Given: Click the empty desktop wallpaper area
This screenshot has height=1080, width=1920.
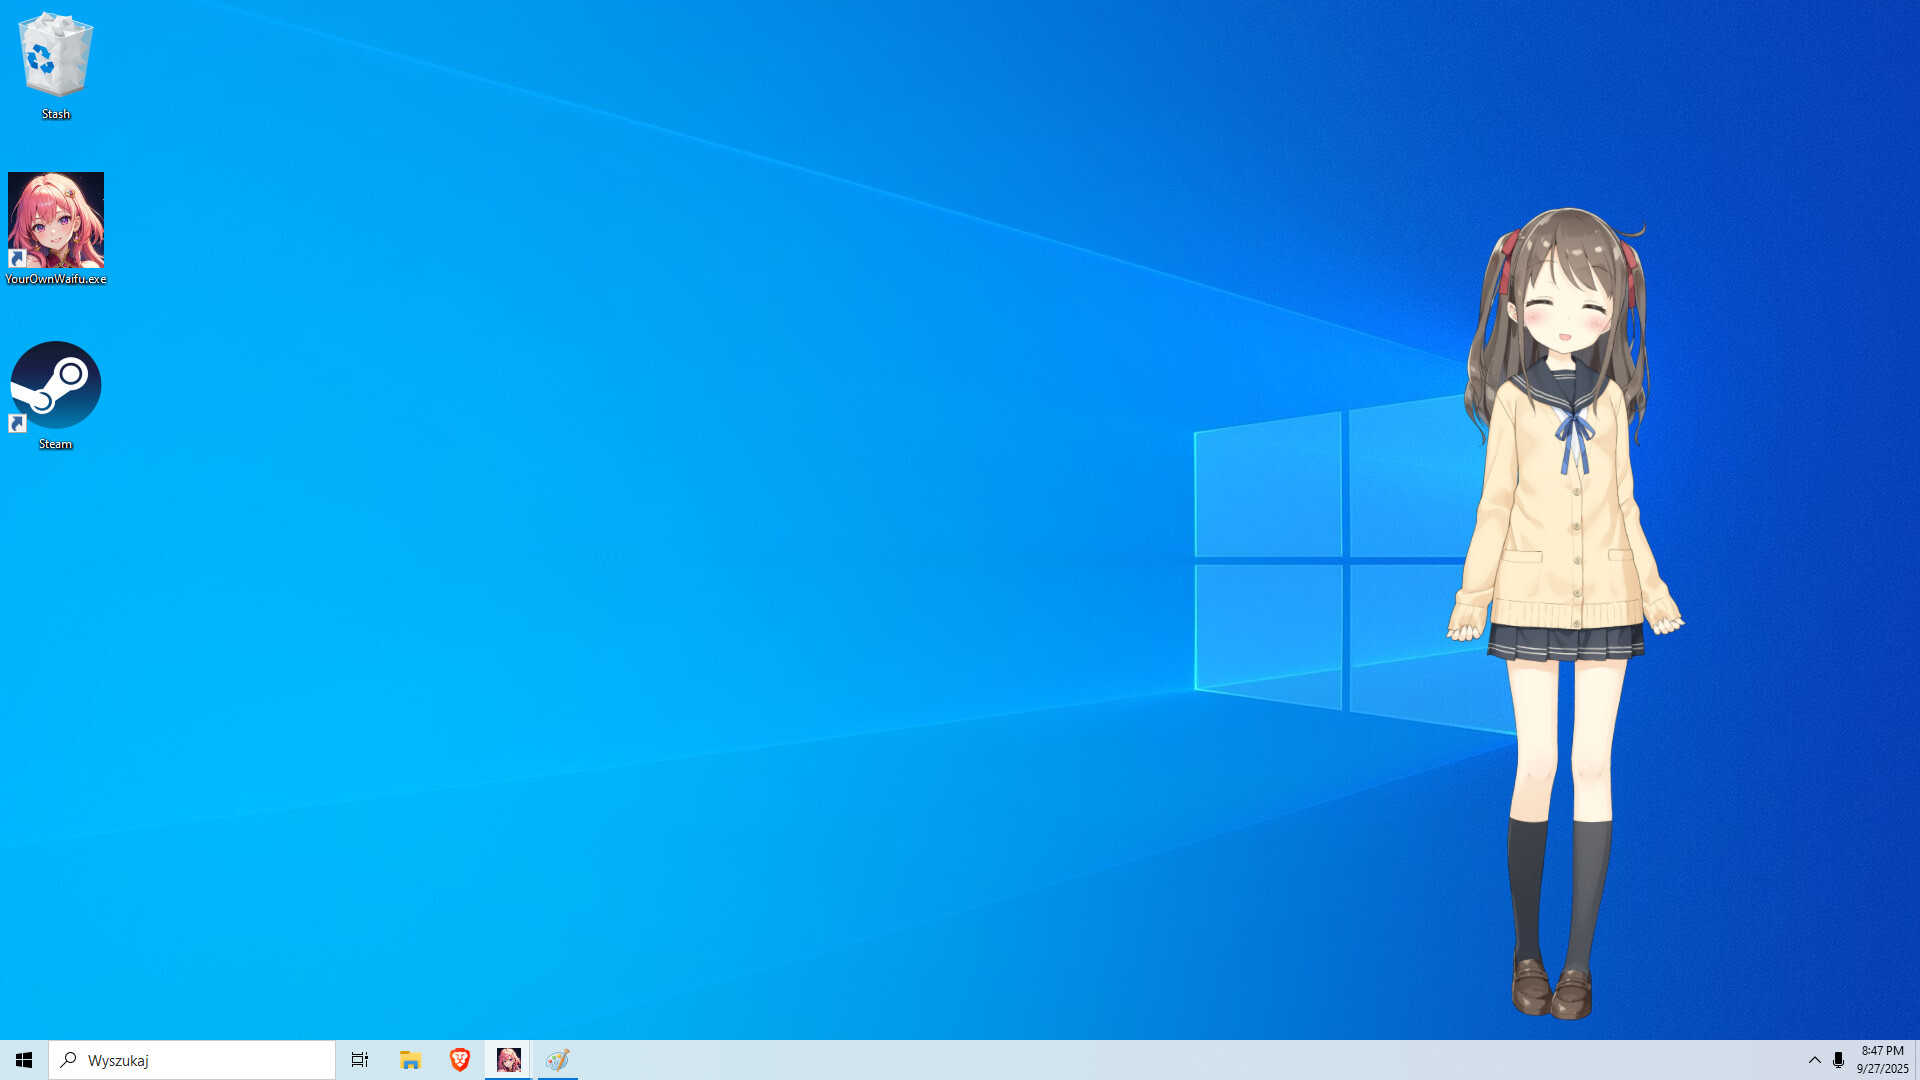Looking at the screenshot, I should (800, 500).
